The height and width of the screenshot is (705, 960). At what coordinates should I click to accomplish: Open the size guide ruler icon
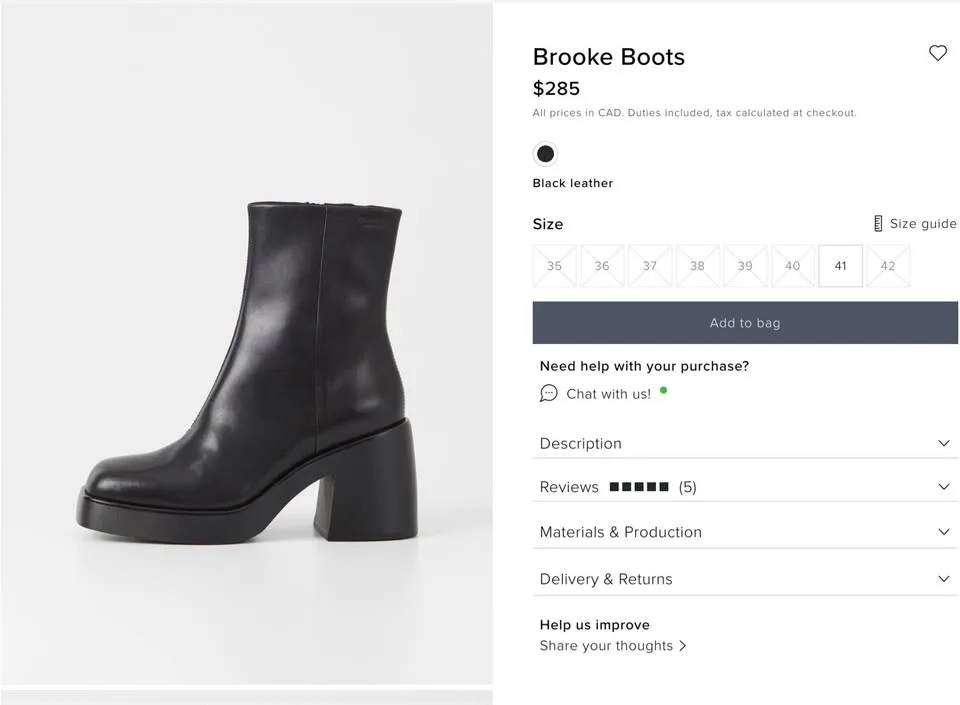[x=879, y=223]
